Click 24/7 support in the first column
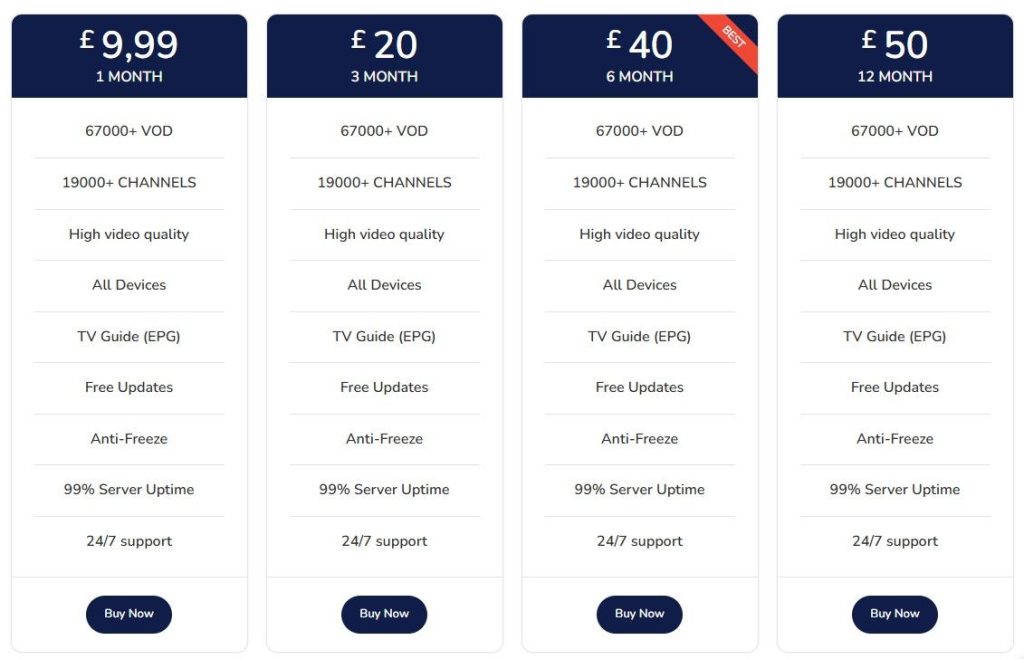Viewport: 1024px width, 659px height. [128, 540]
